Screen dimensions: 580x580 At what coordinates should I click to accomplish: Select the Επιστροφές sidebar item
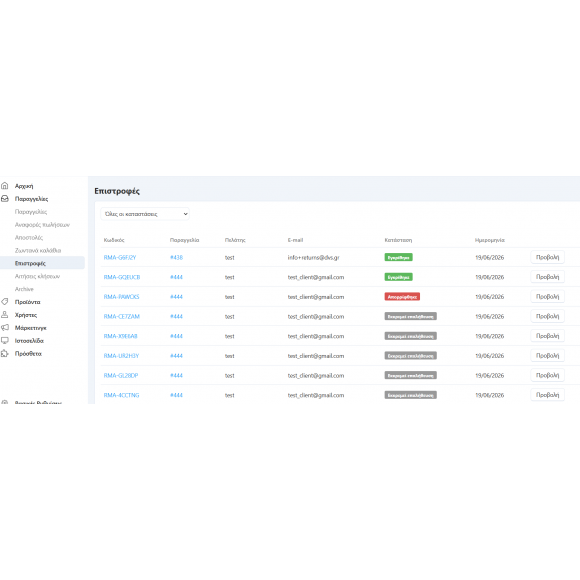(42, 263)
